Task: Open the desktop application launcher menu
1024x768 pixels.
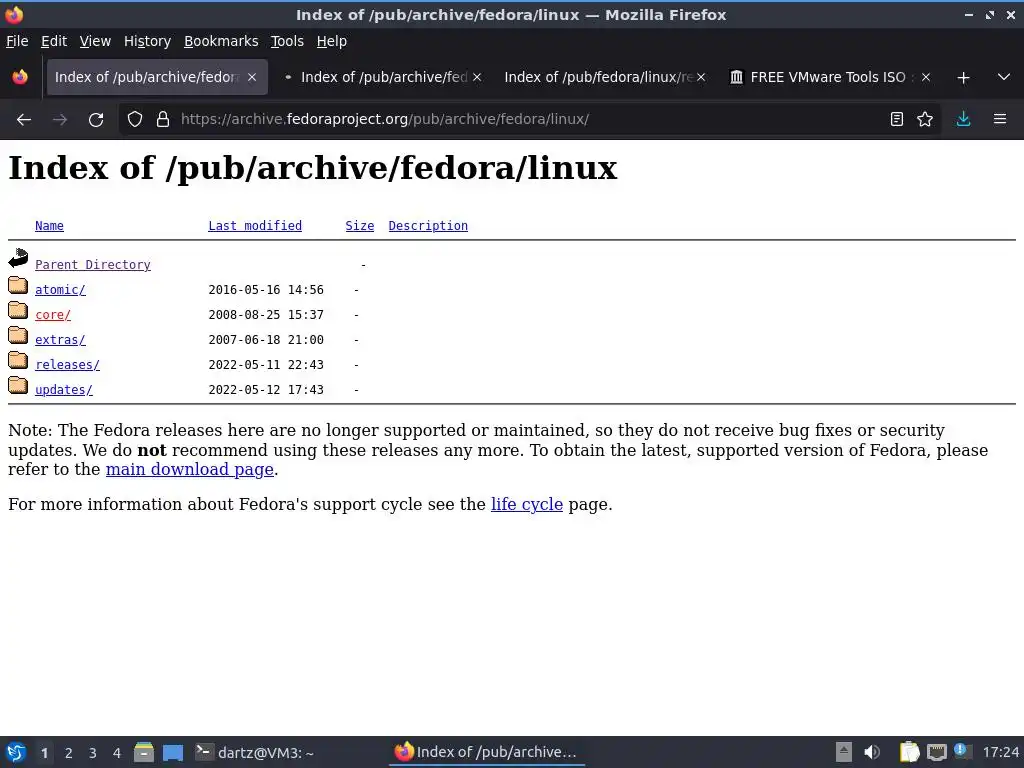Action: pos(16,752)
